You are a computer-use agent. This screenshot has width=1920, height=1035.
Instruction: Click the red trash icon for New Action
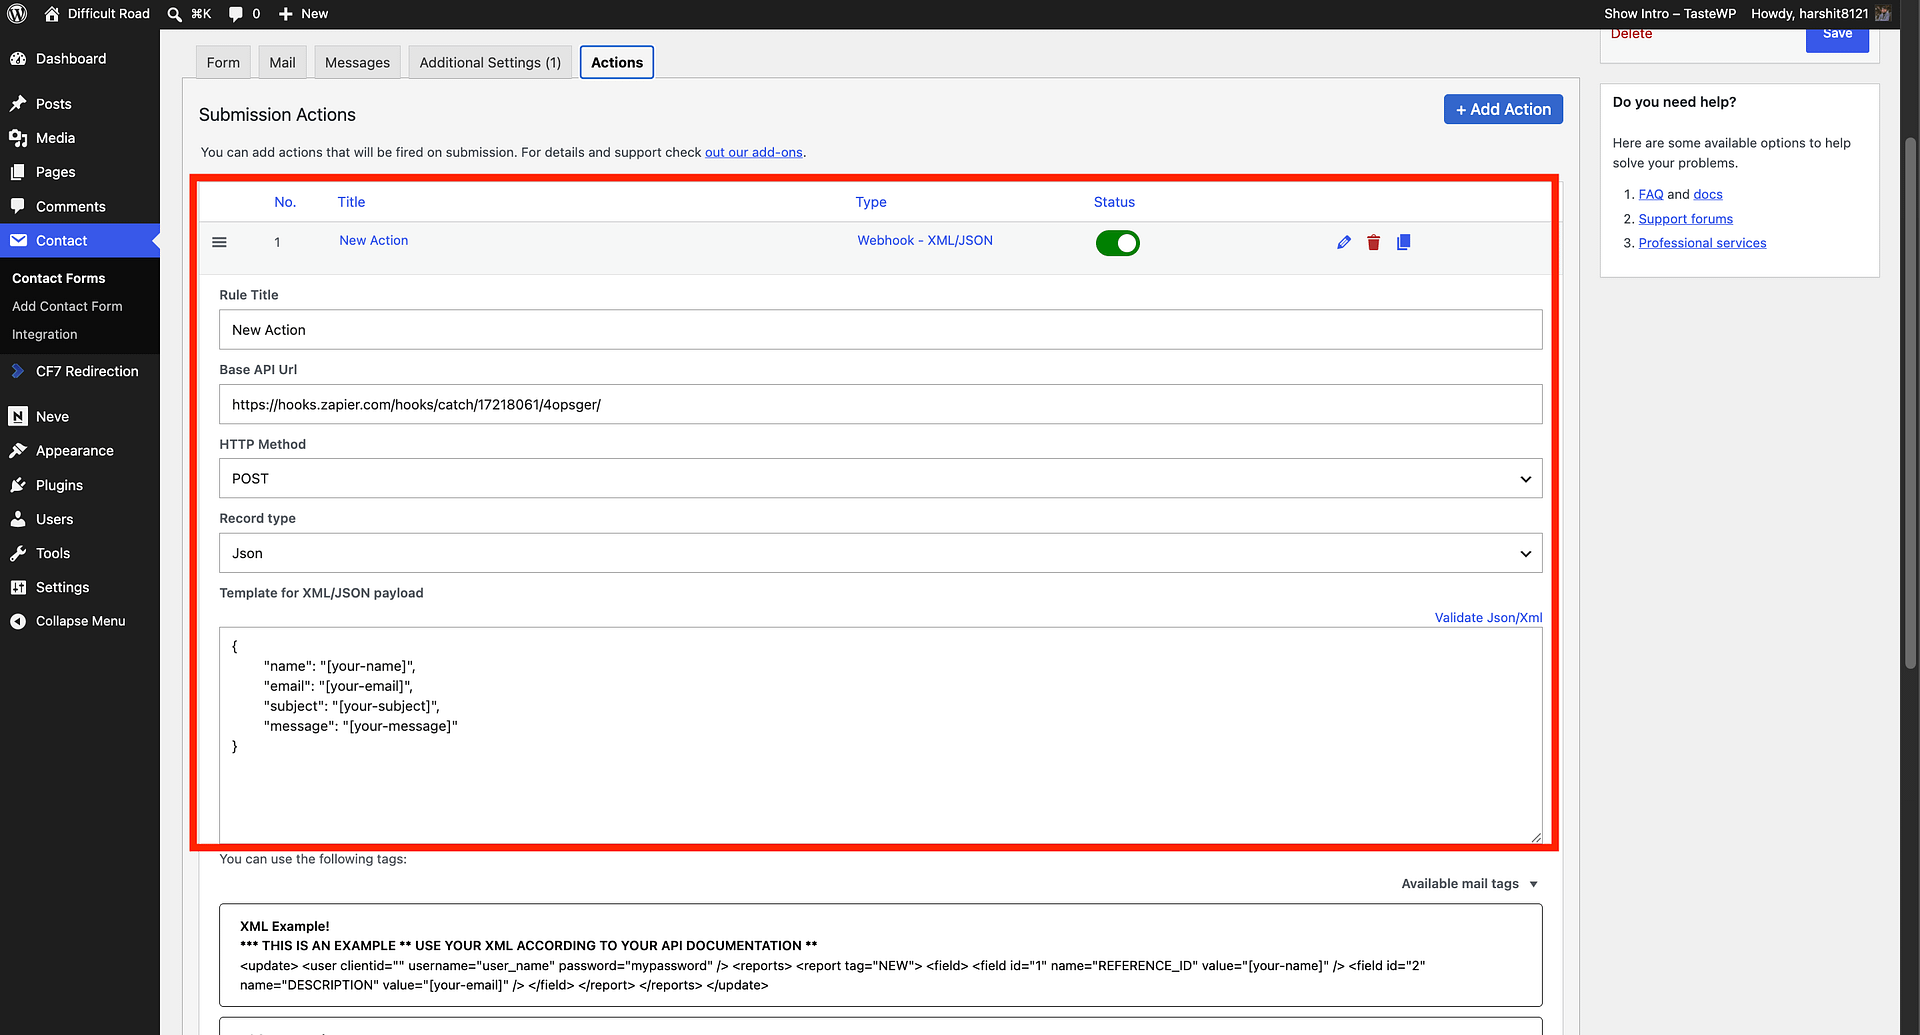point(1374,242)
